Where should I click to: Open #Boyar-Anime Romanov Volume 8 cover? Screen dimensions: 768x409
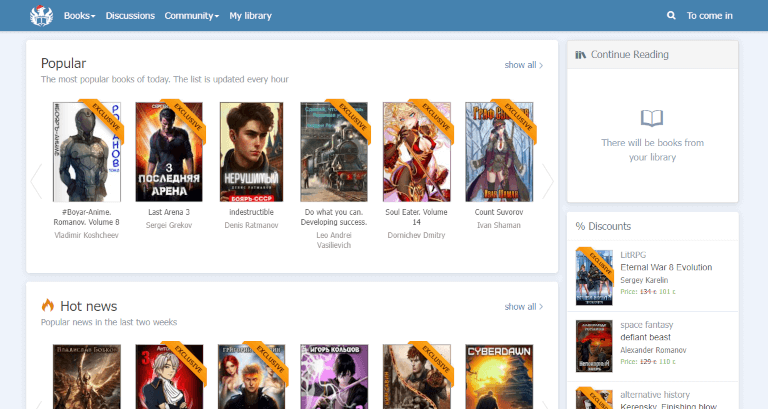coord(87,152)
